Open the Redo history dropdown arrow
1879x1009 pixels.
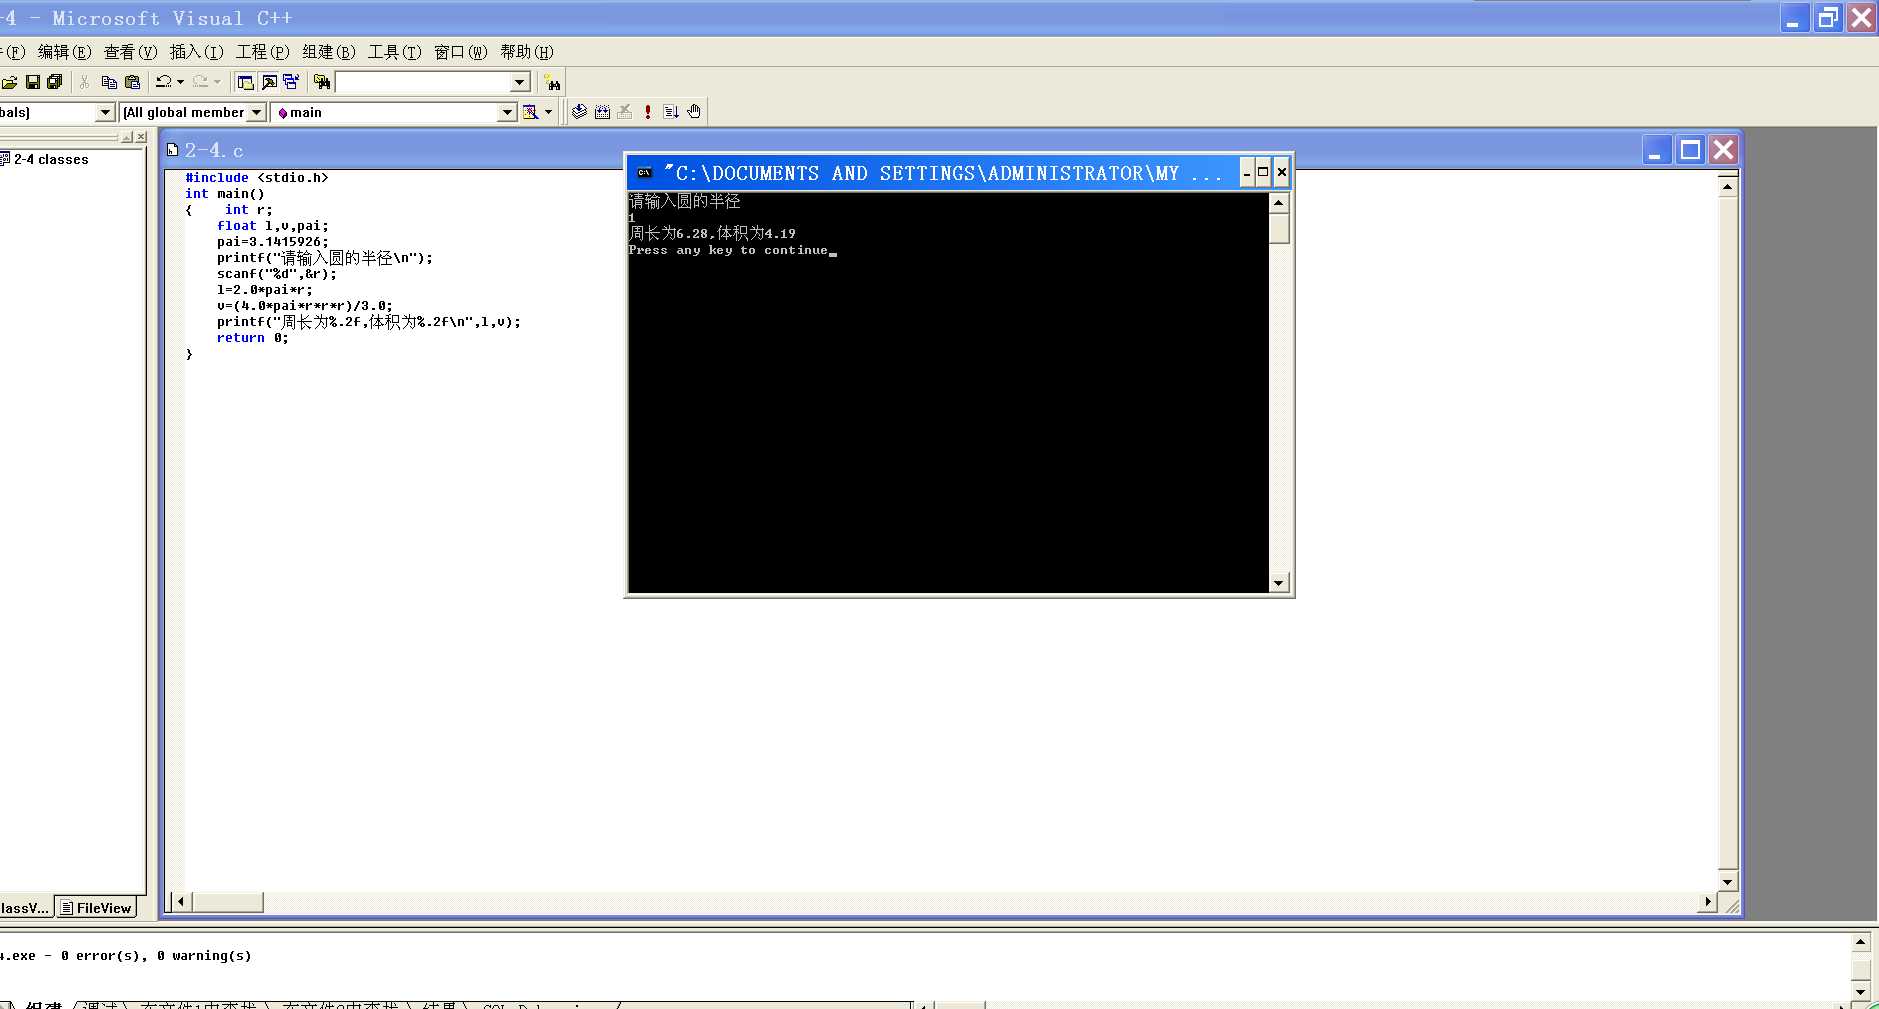[217, 82]
